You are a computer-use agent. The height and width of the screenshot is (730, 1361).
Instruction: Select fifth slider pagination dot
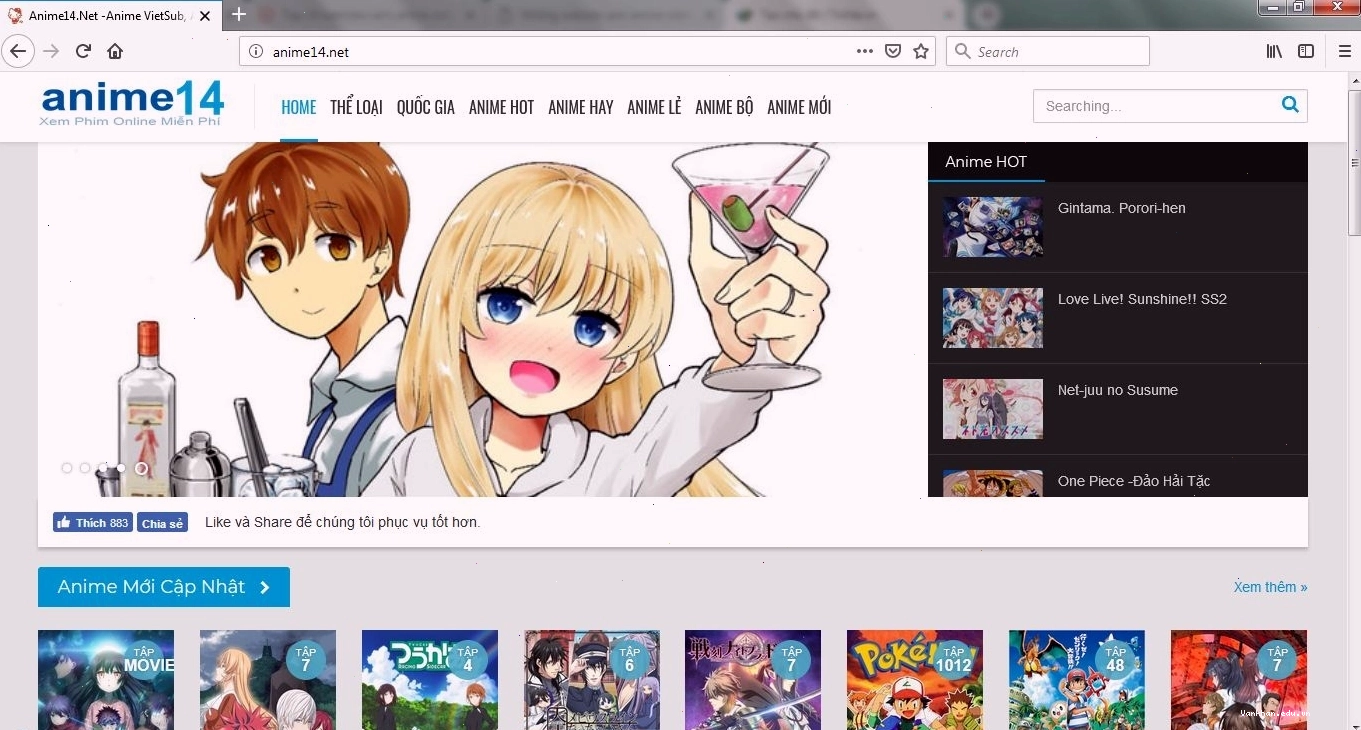point(141,468)
